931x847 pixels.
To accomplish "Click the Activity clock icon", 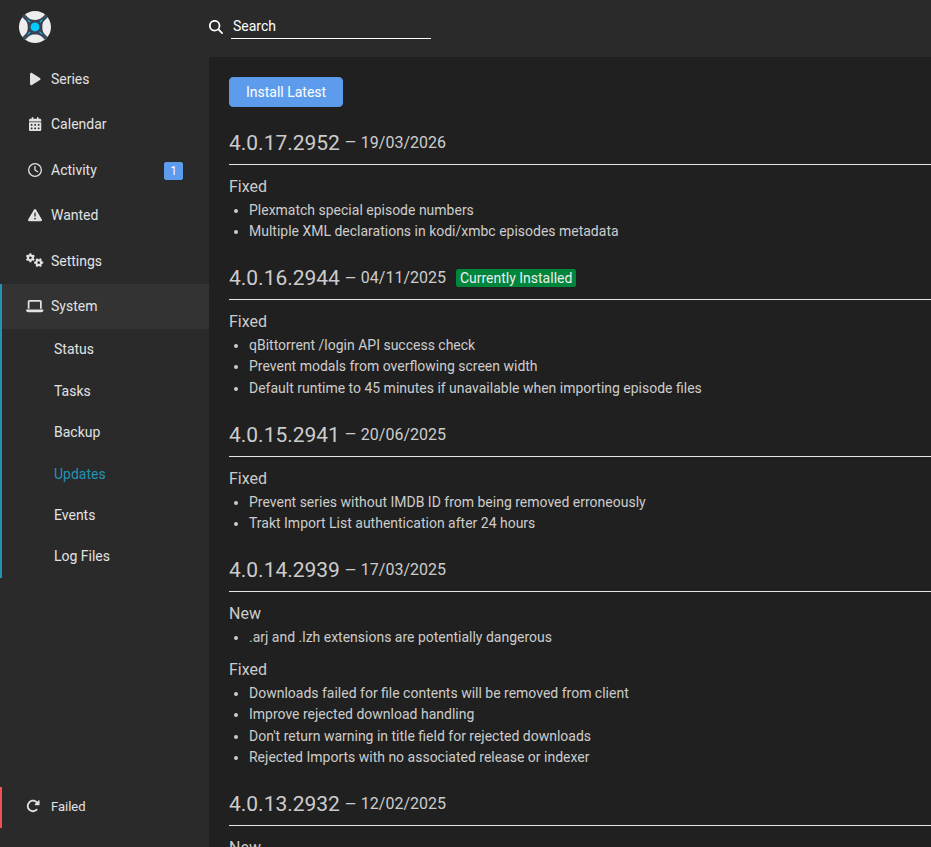I will [35, 170].
